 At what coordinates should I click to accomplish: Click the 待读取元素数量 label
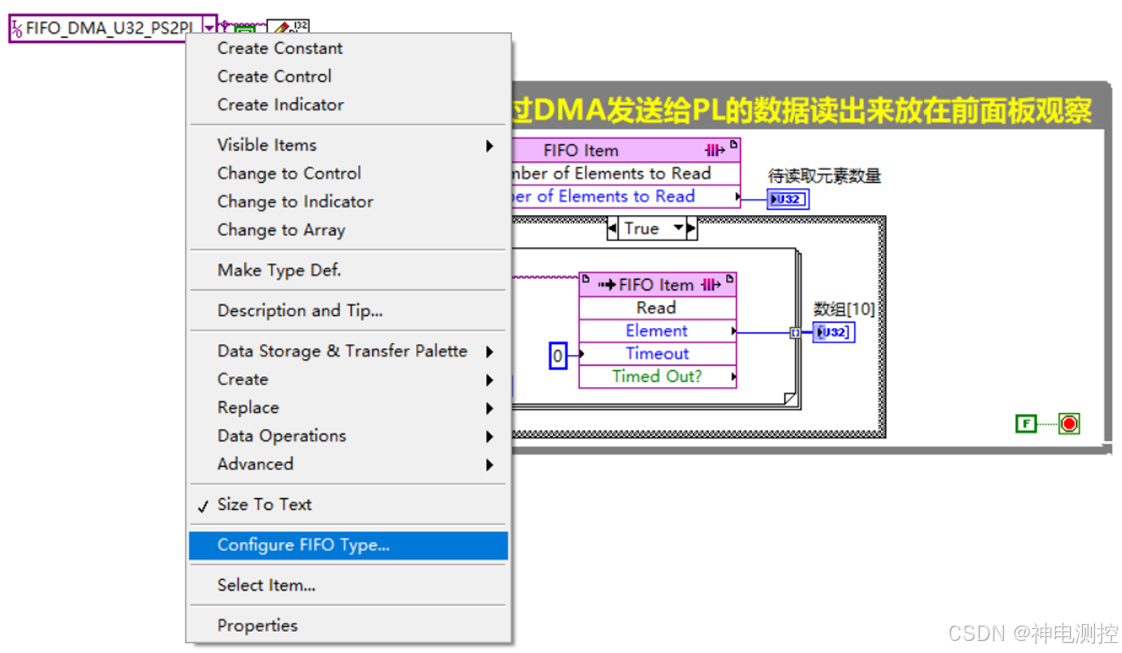[x=824, y=176]
